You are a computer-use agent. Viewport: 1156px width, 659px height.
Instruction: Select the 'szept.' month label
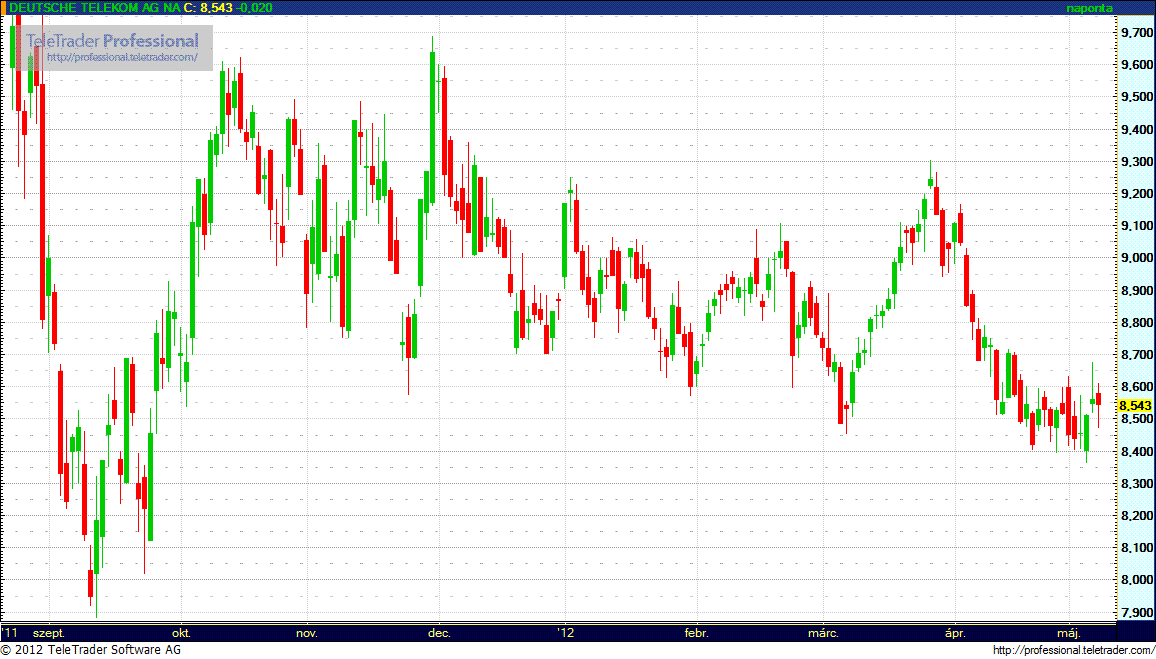click(48, 633)
